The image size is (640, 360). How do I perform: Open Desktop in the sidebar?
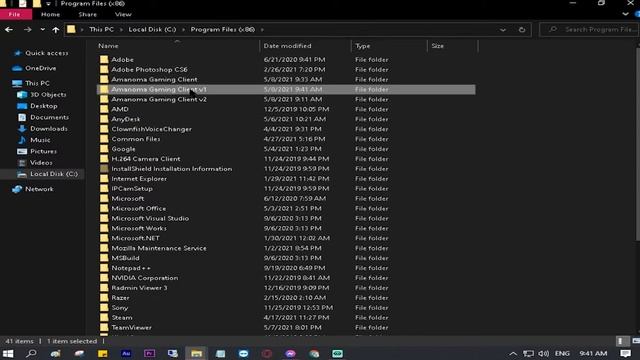(x=38, y=106)
